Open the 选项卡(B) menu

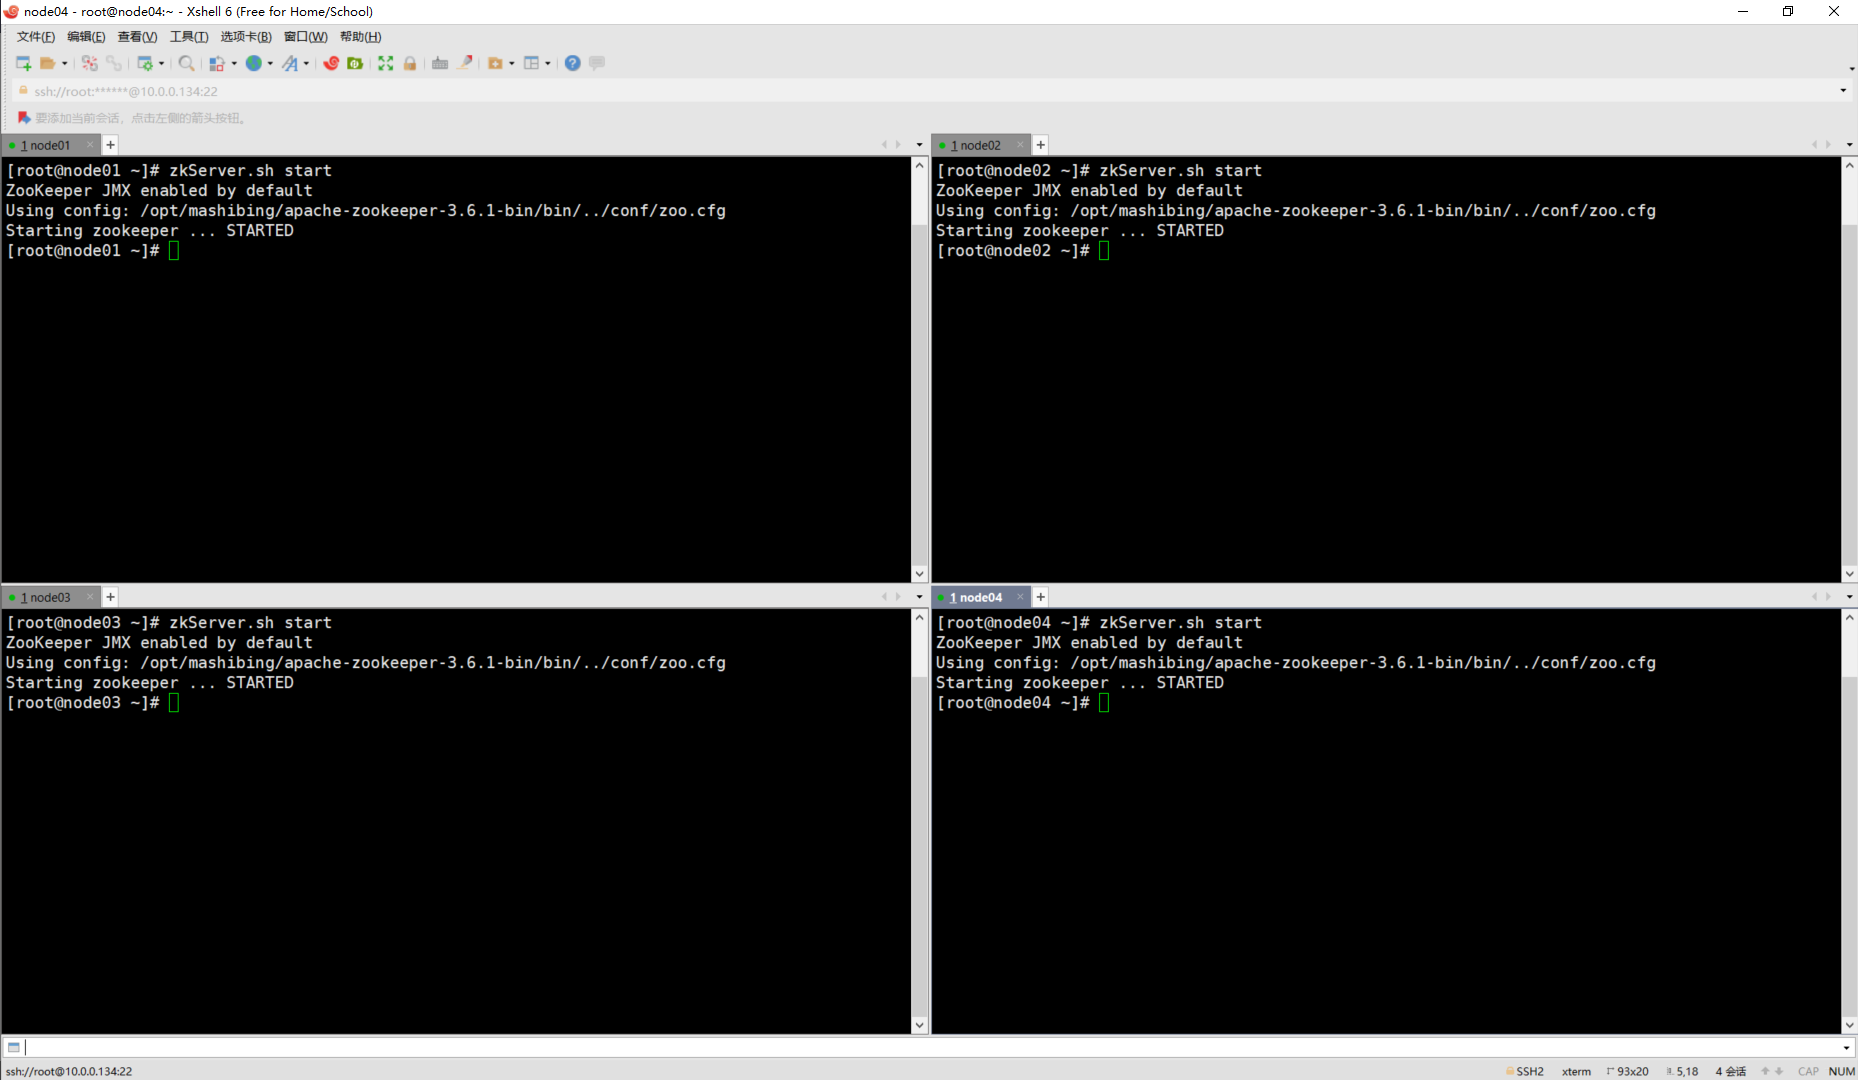click(x=246, y=37)
